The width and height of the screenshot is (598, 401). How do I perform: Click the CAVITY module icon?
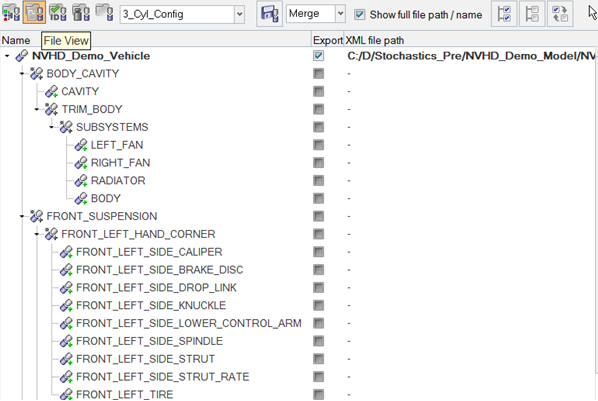tap(51, 91)
